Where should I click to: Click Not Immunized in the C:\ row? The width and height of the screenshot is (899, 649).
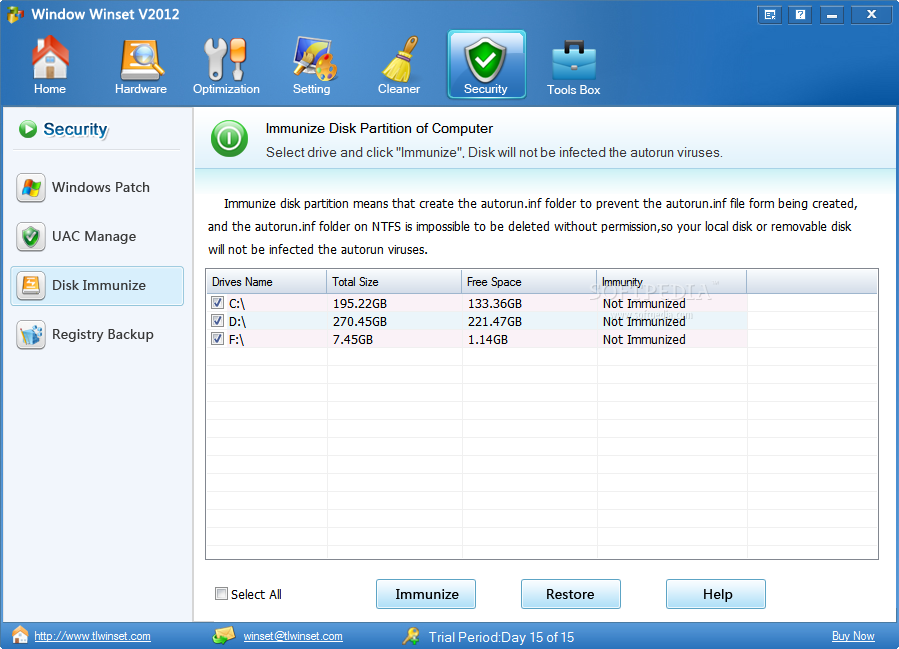pos(644,303)
